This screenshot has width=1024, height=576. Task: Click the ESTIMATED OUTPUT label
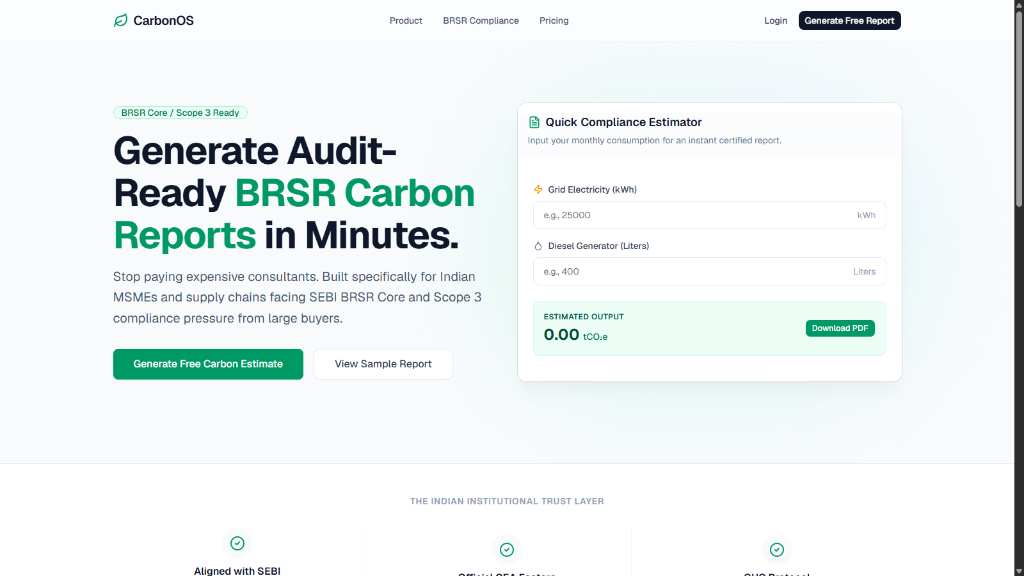point(583,317)
